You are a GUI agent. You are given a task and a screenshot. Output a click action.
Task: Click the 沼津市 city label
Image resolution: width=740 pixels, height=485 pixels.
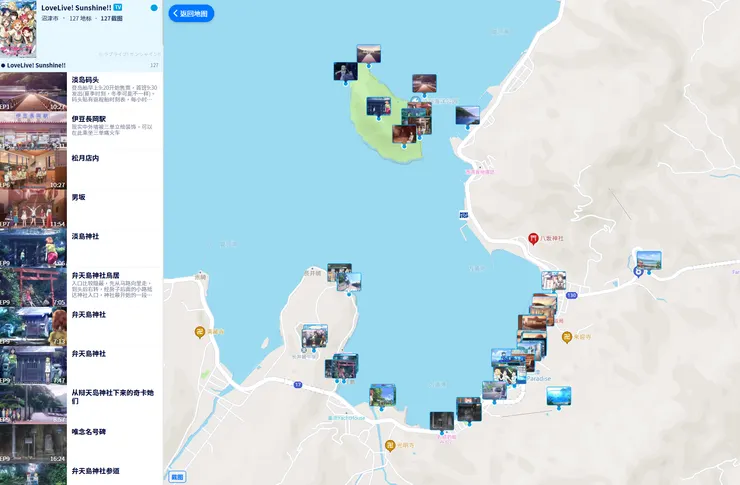pyautogui.click(x=50, y=18)
